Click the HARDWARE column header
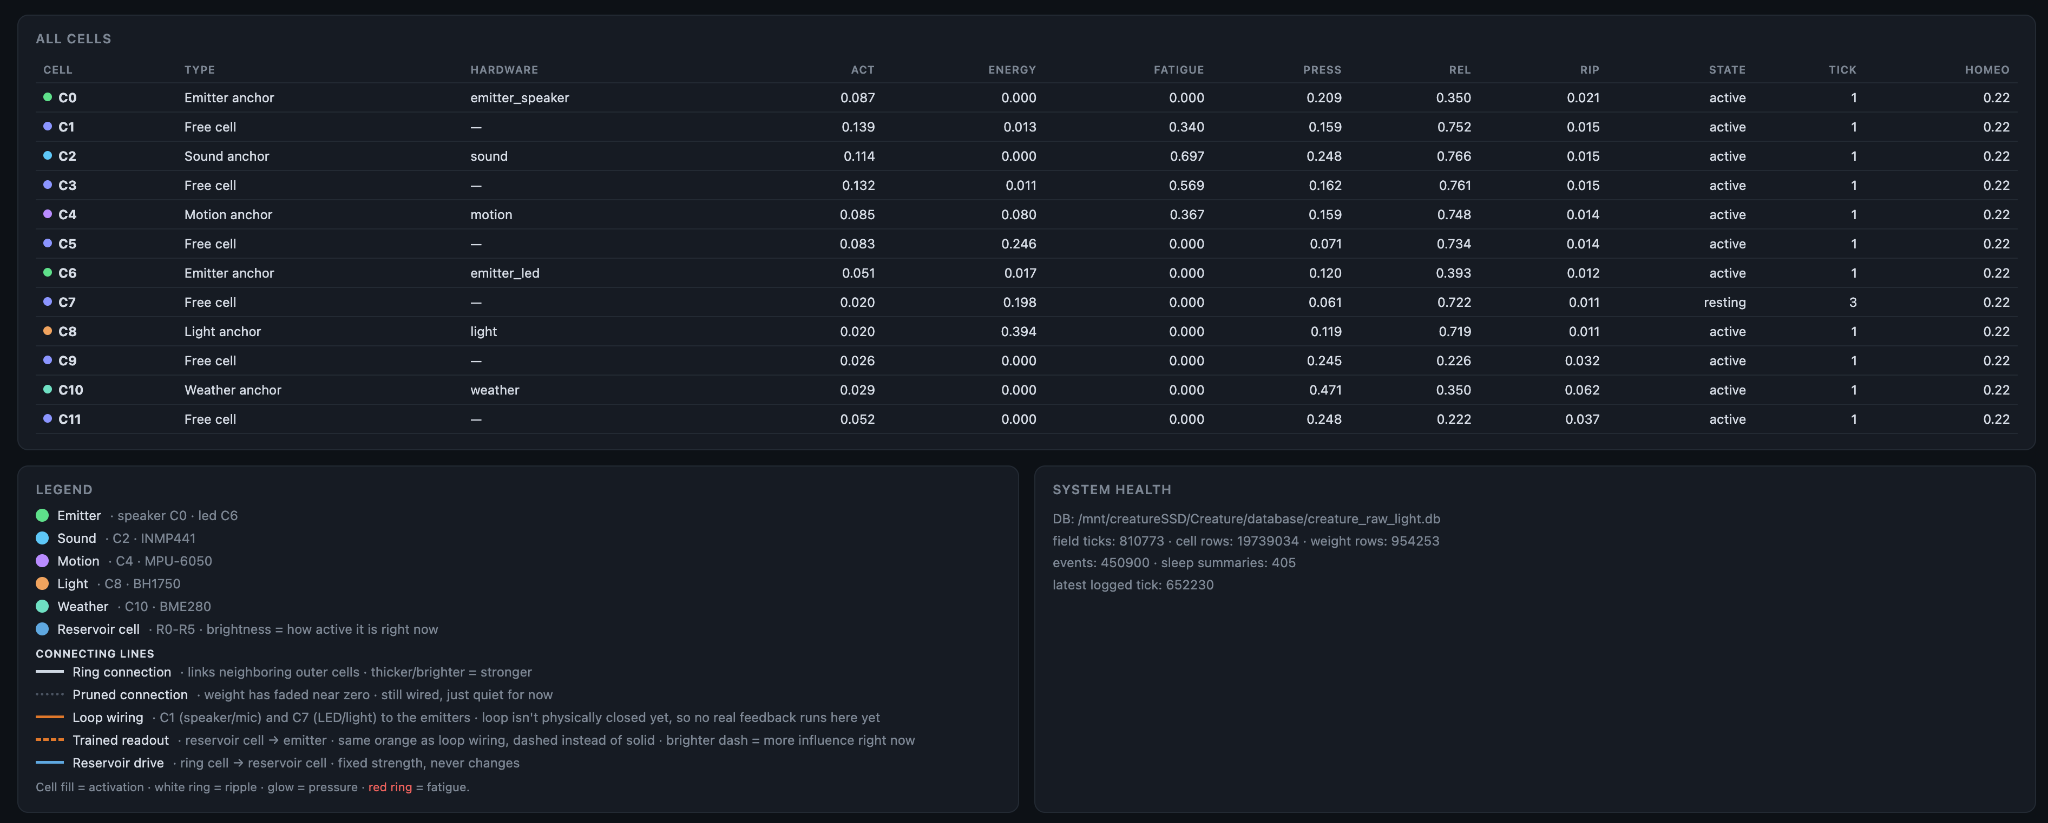The image size is (2048, 823). 504,70
